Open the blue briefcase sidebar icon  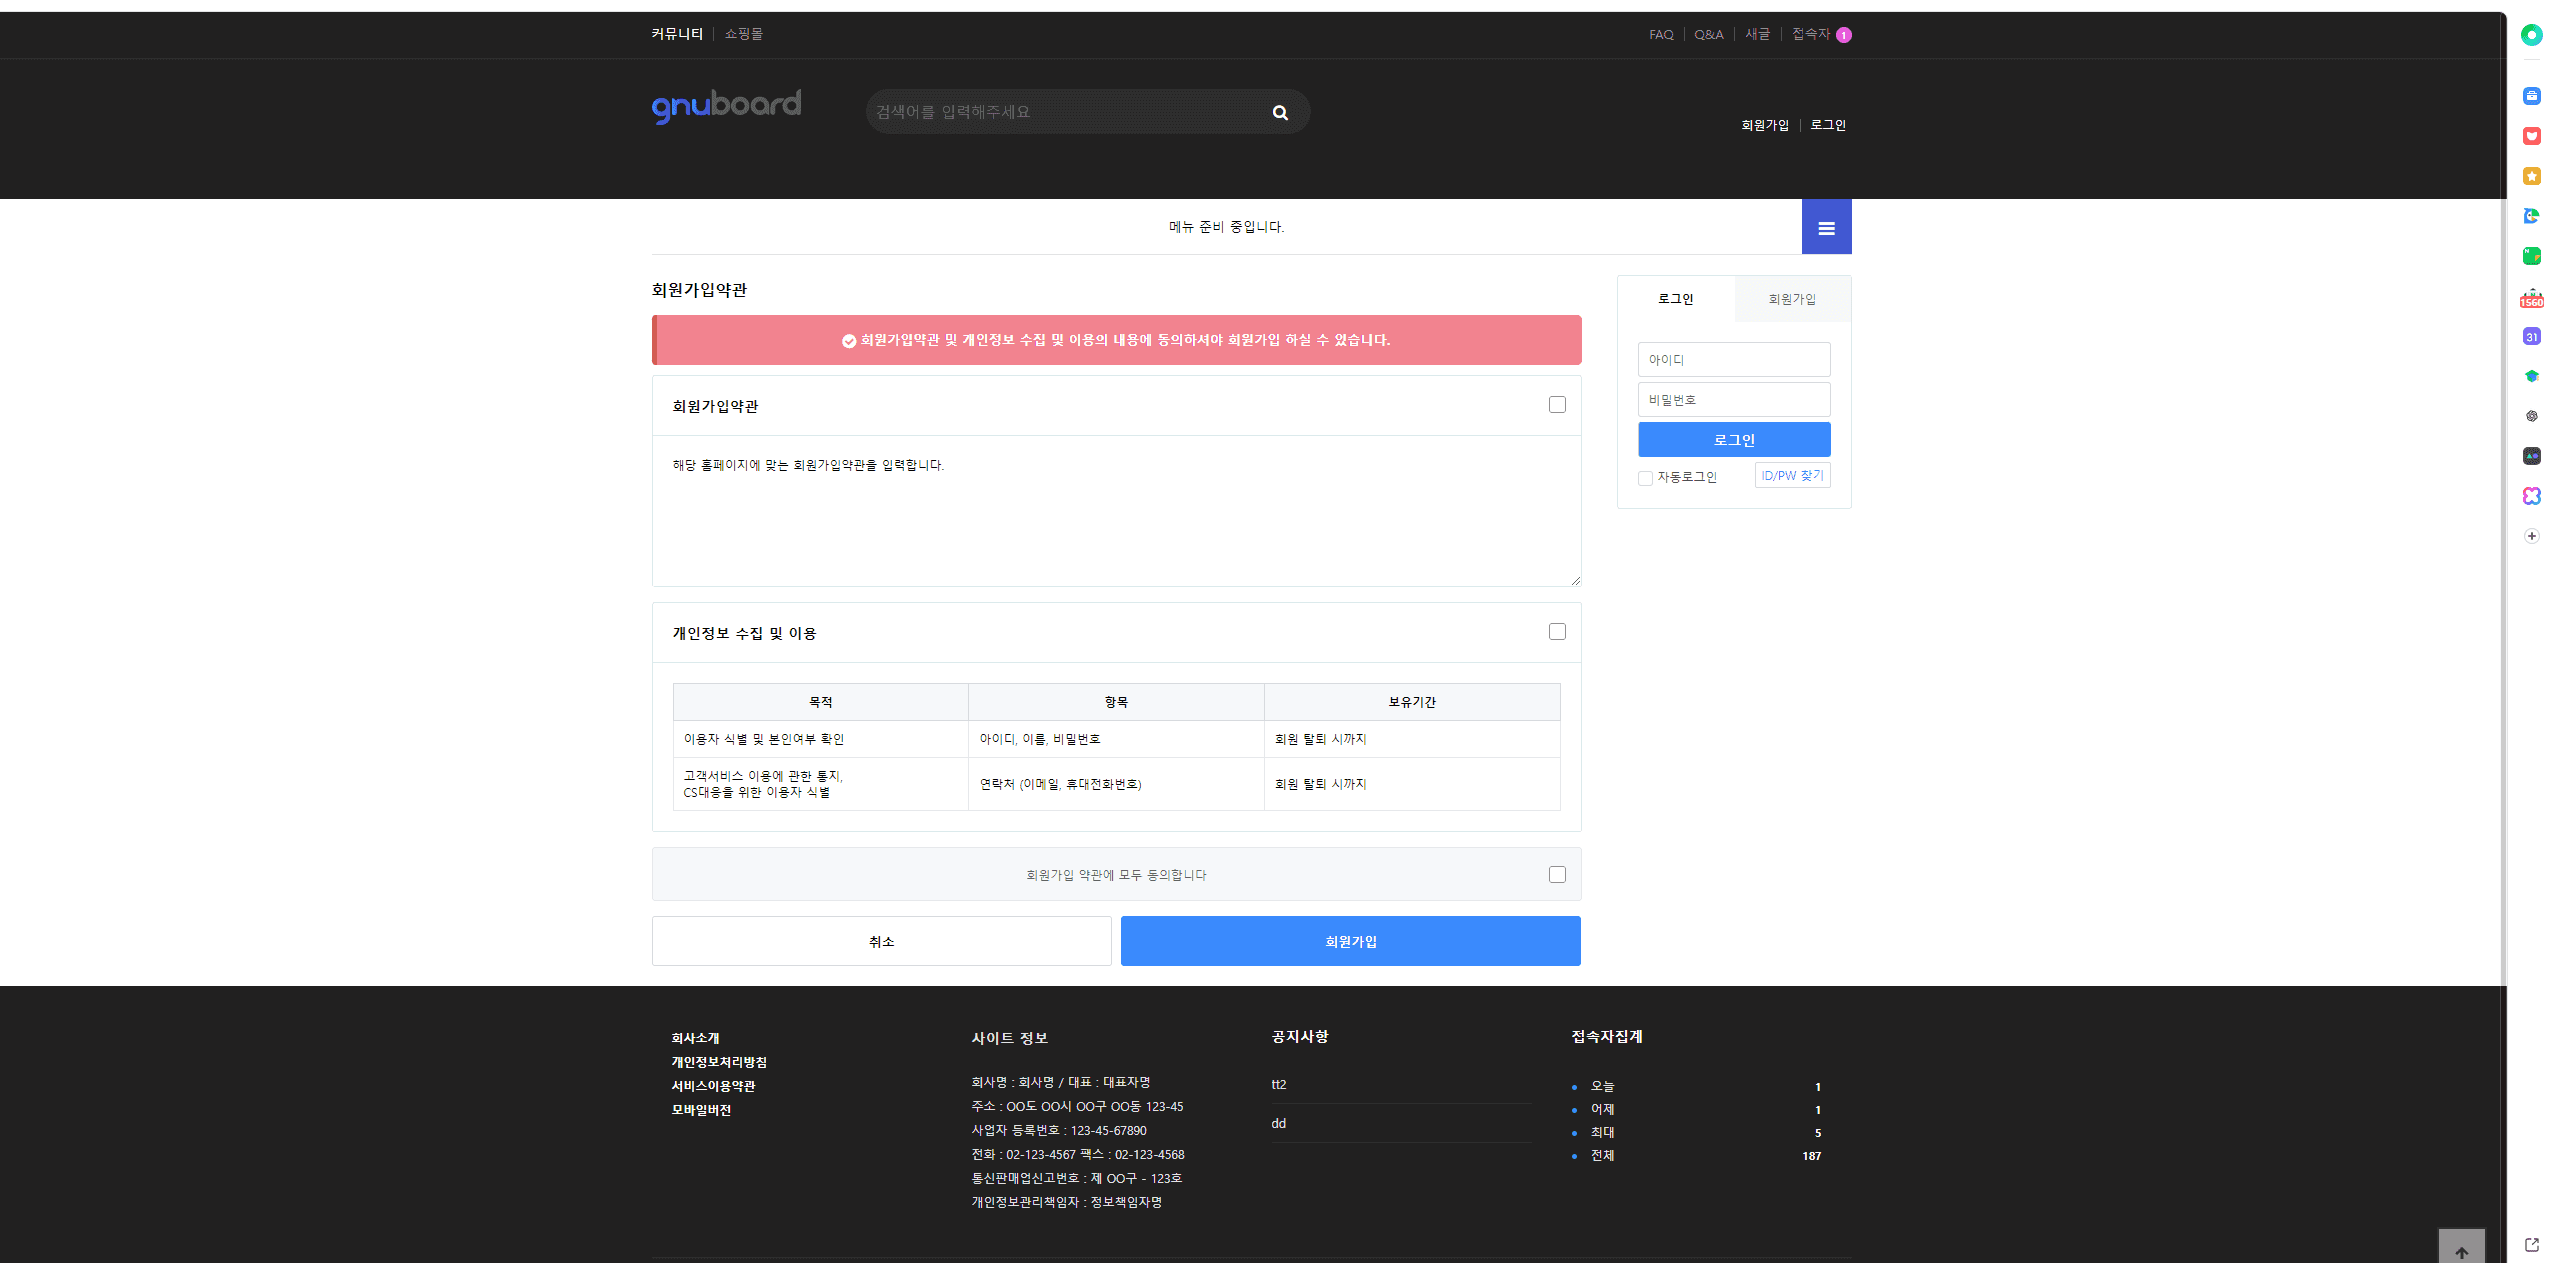click(2531, 96)
